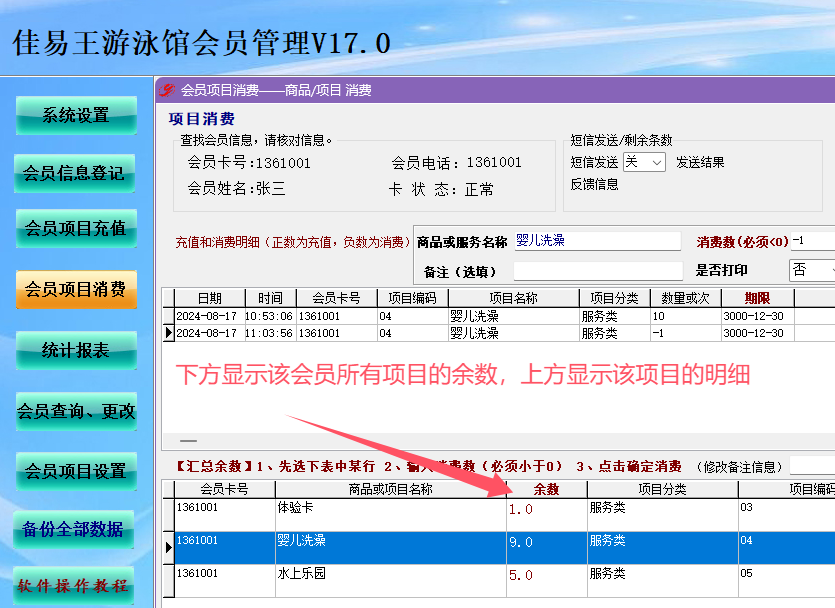Click the row indicator arrow beside 婴儿洗澡 balance row

tap(168, 547)
